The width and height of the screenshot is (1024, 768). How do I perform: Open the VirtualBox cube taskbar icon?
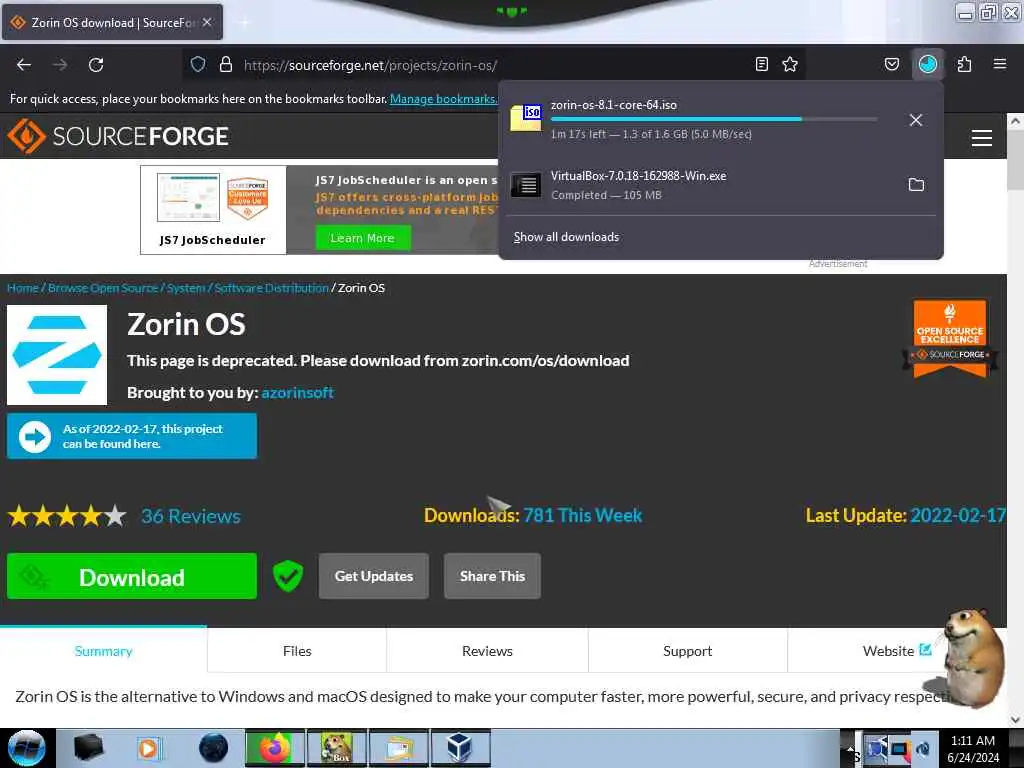click(x=460, y=748)
